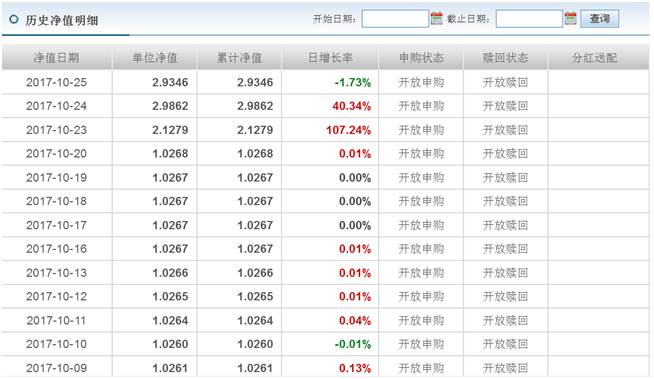Click the 净值日期 column header
This screenshot has height=379, width=654.
tap(56, 58)
